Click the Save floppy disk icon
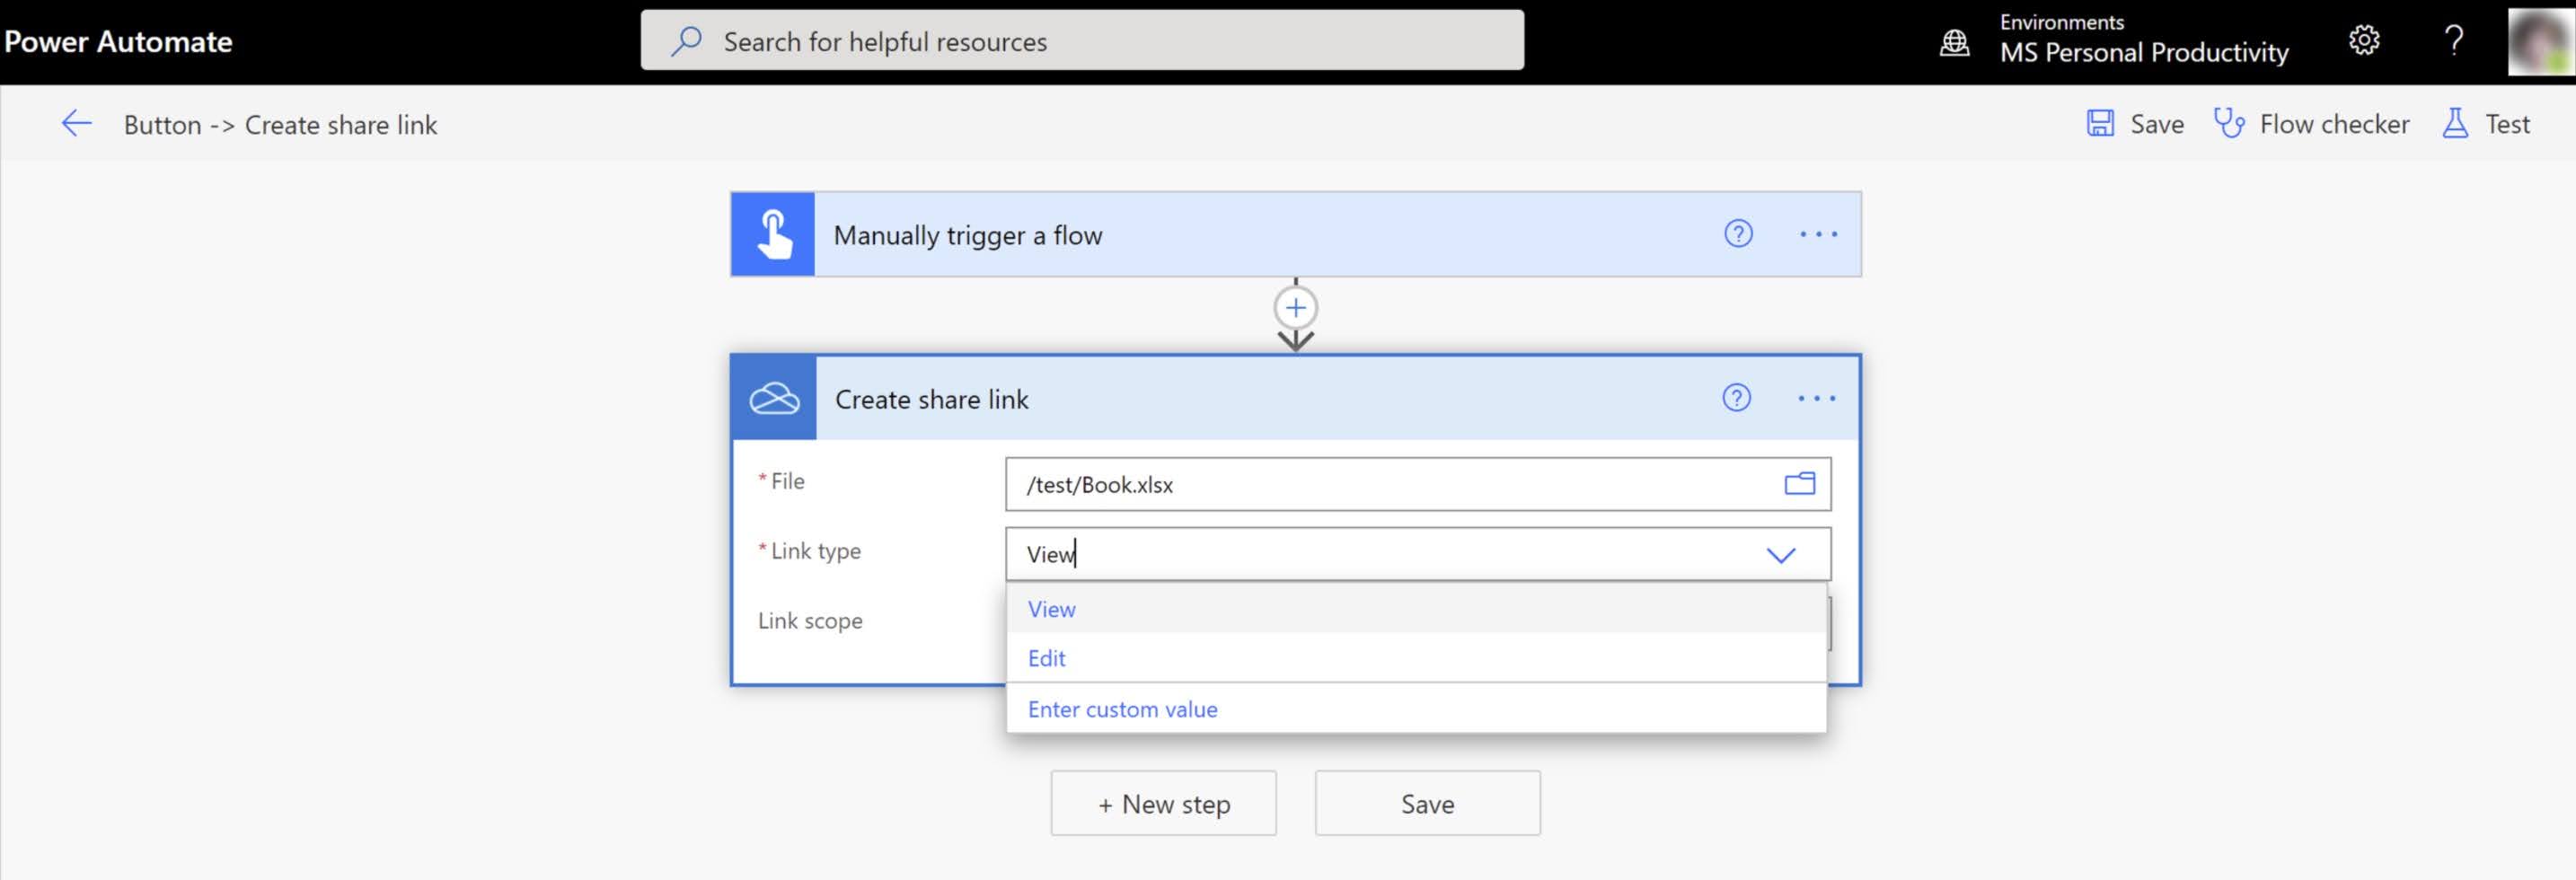This screenshot has width=2576, height=880. [2100, 124]
